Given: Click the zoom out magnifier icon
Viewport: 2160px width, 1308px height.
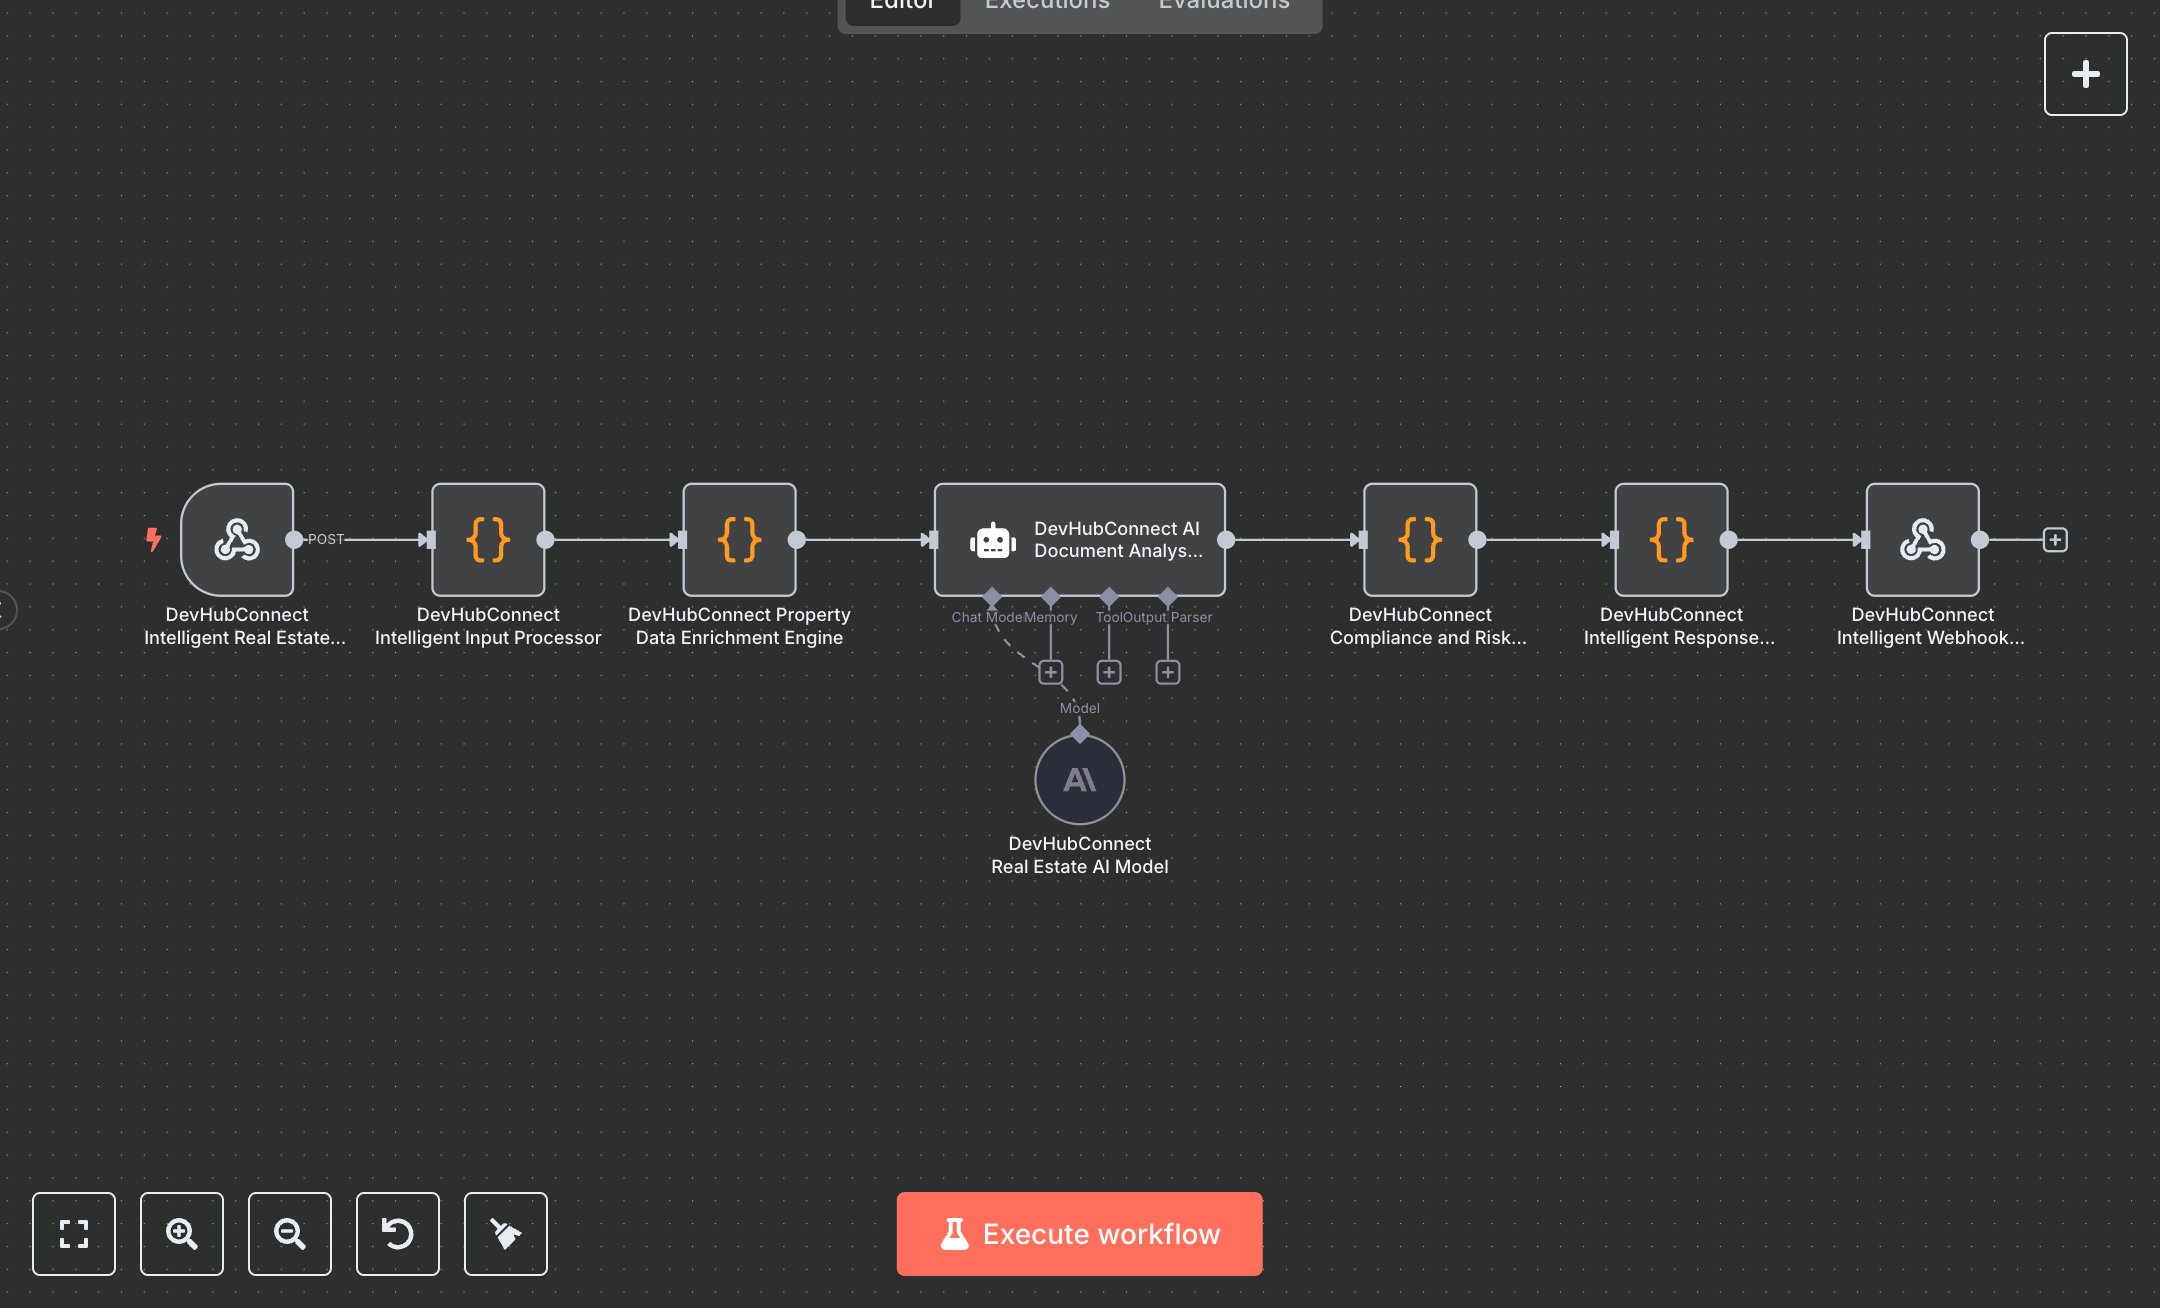Looking at the screenshot, I should click(x=289, y=1234).
